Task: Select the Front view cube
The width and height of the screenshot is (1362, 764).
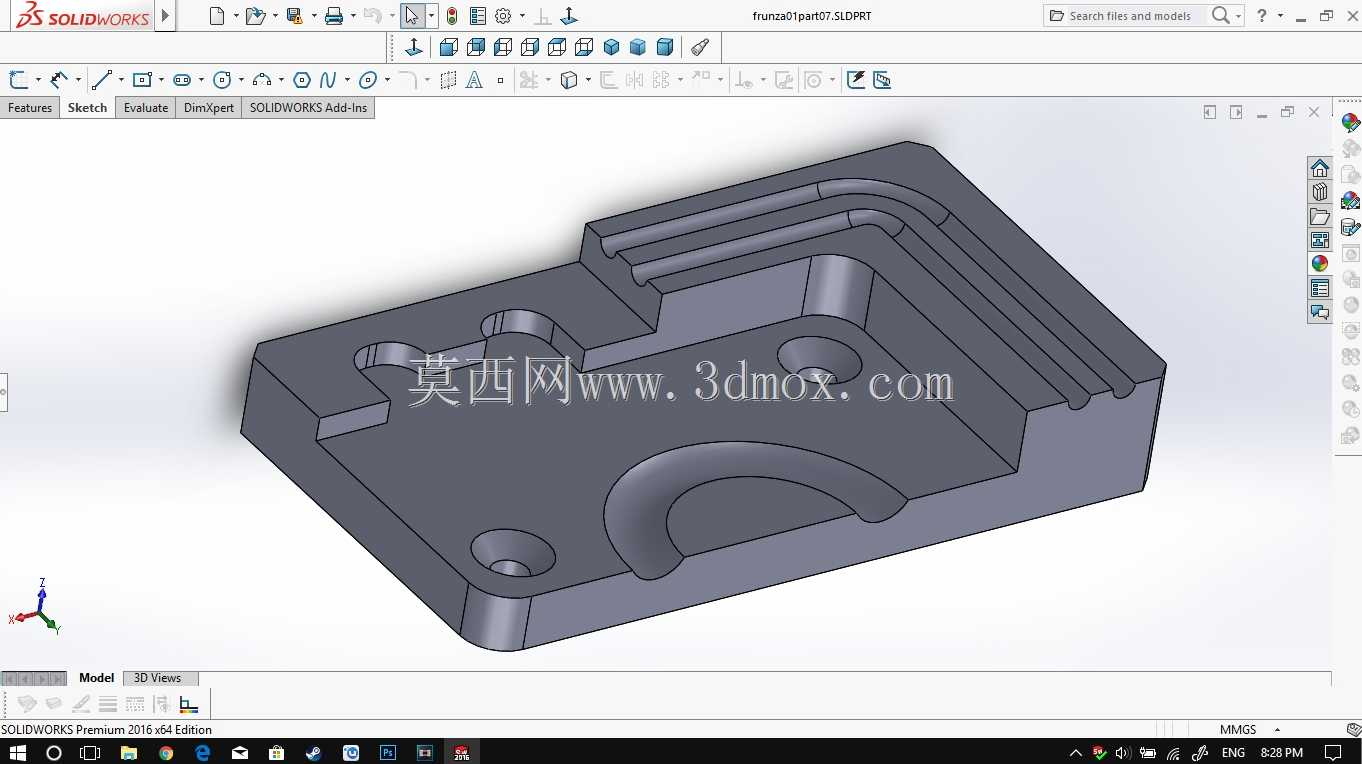Action: tap(449, 47)
